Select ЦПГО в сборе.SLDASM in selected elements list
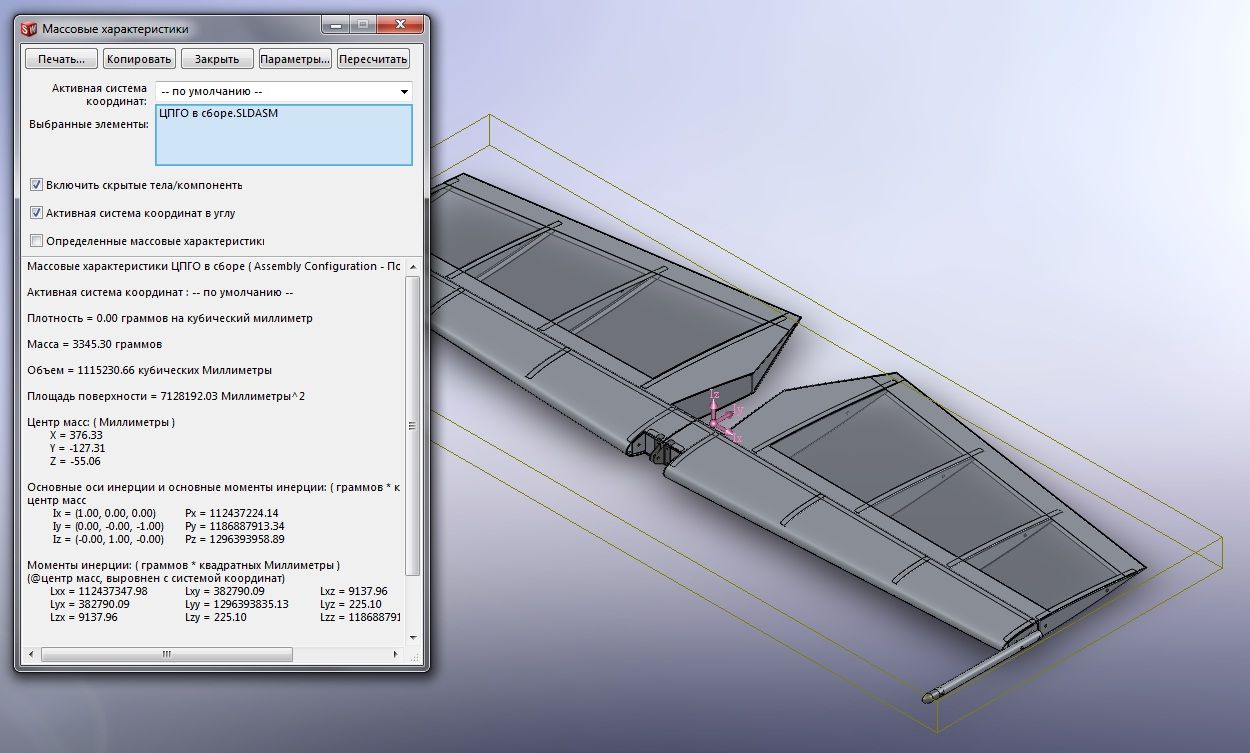 pyautogui.click(x=219, y=114)
